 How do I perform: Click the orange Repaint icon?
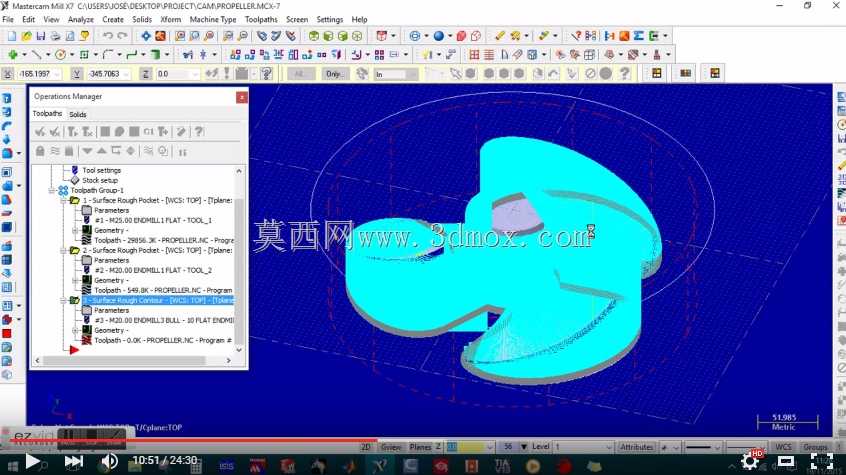point(160,36)
